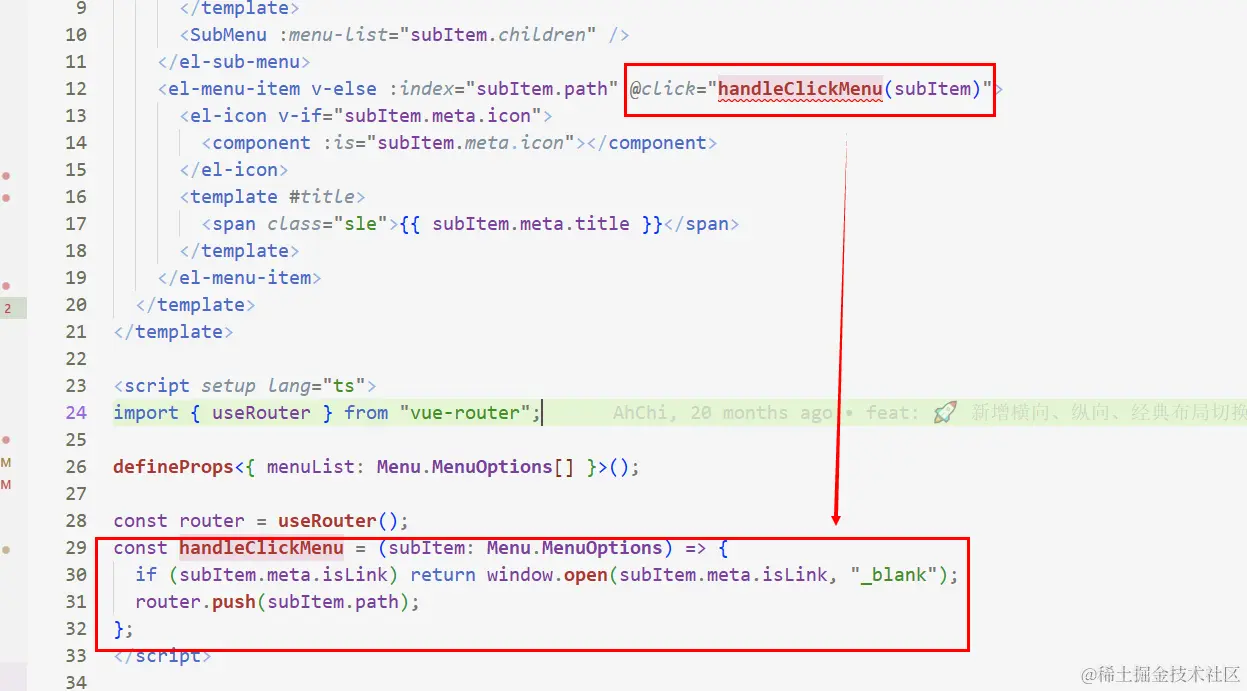
Task: Click the return keyword on line 30
Action: tap(443, 575)
